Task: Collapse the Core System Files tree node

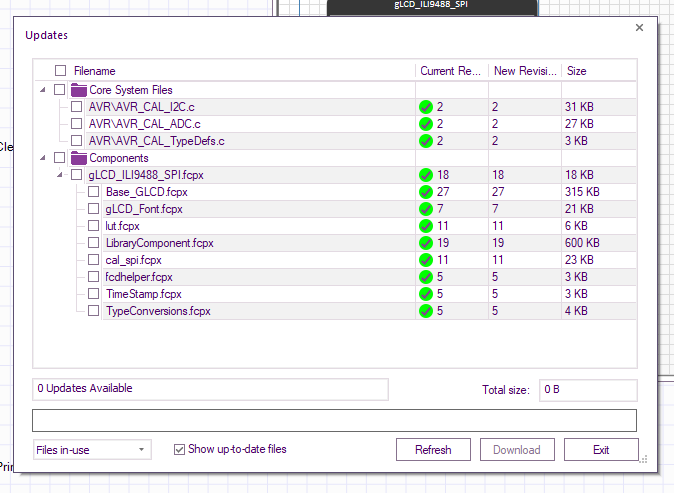Action: pyautogui.click(x=43, y=90)
